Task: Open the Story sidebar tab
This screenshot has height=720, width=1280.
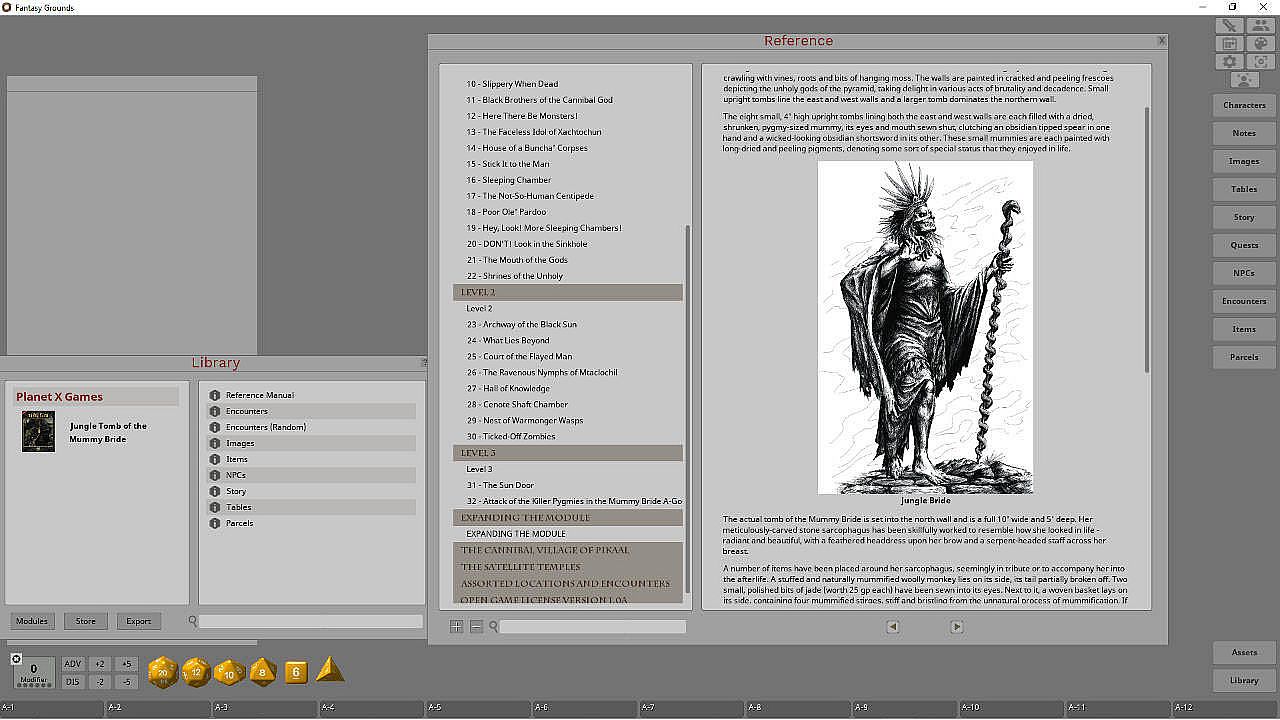Action: pos(1244,217)
